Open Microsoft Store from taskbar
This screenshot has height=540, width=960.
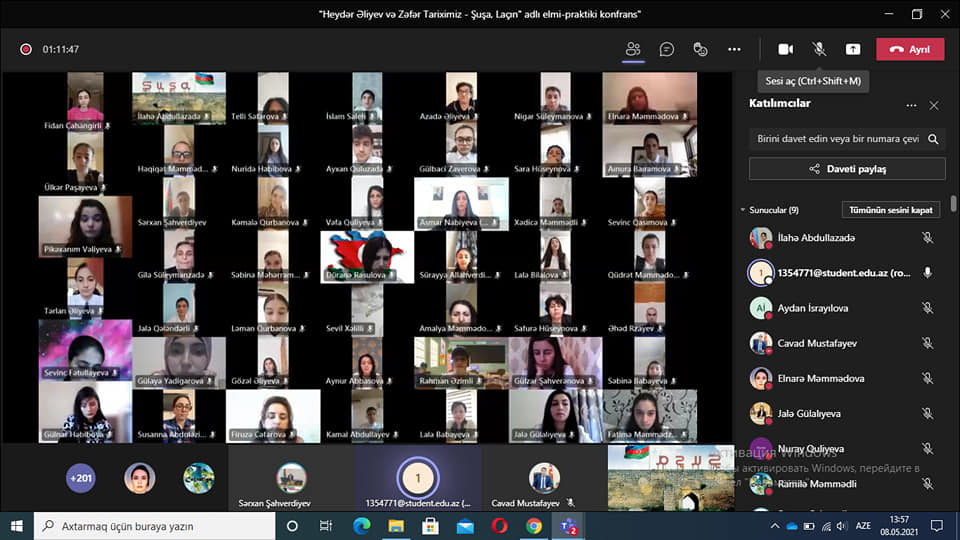coord(430,526)
